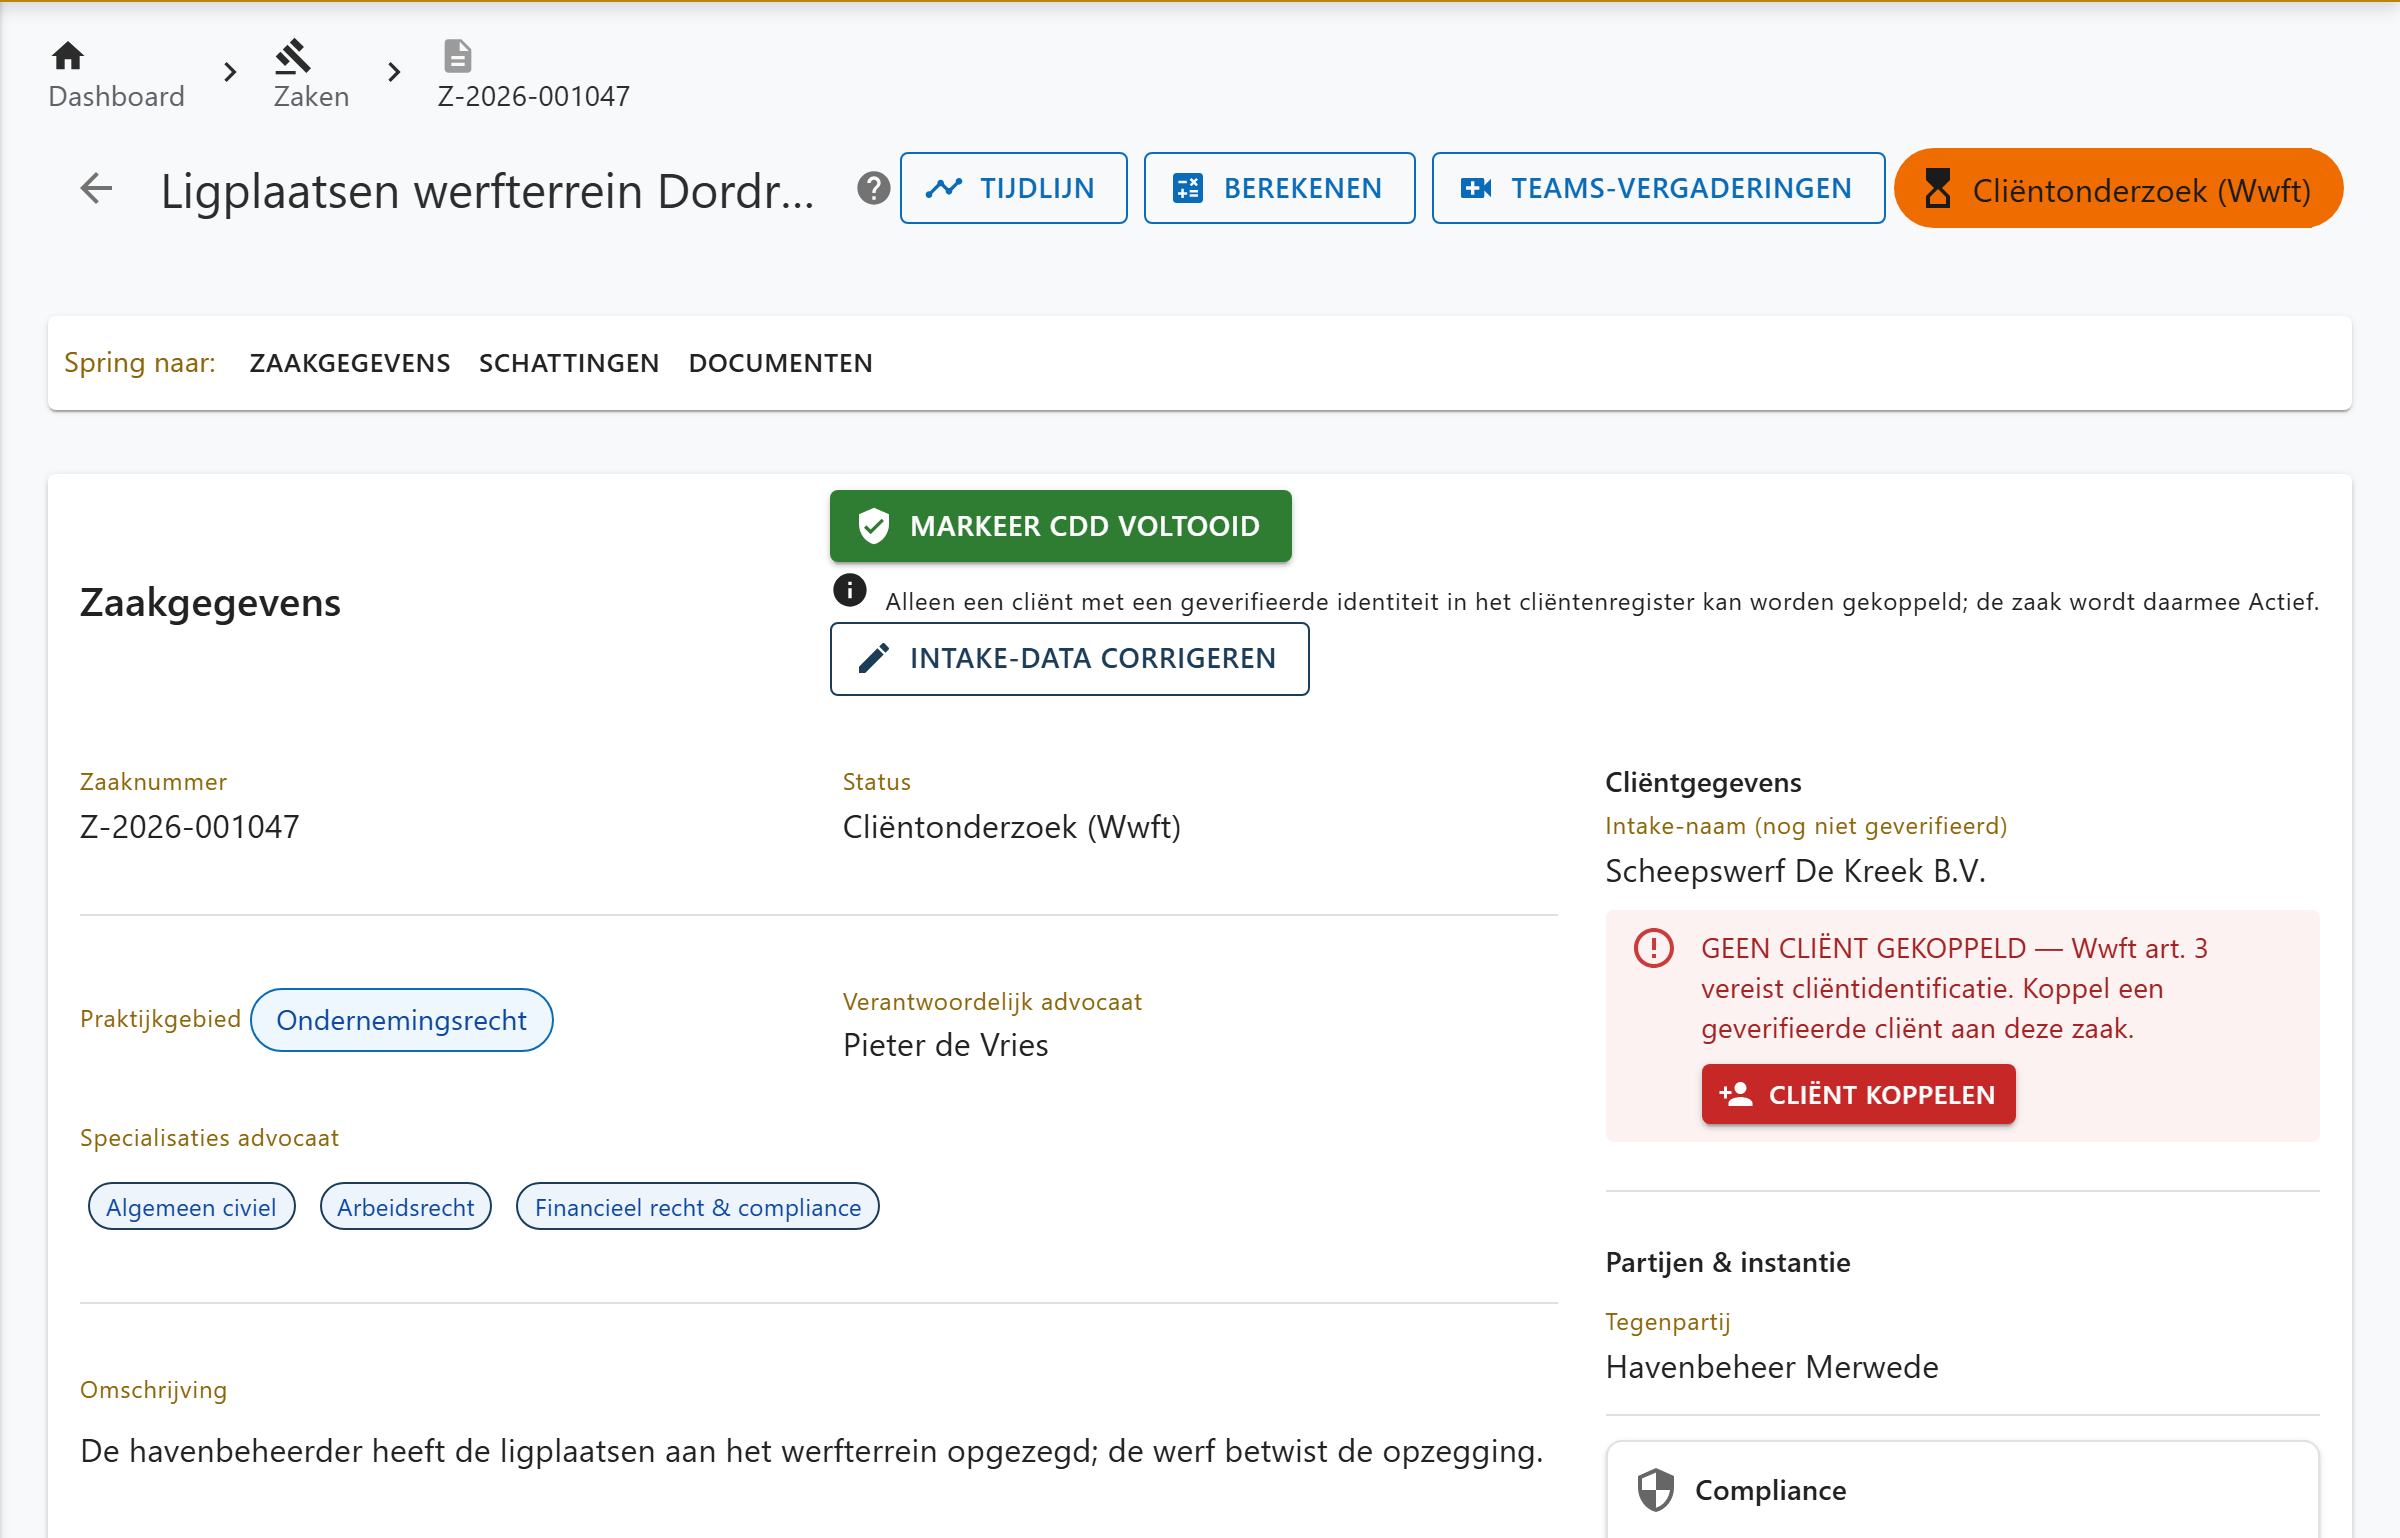This screenshot has width=2400, height=1538.
Task: Click the Omschrijving text about de havenbeheerder
Action: pos(811,1451)
